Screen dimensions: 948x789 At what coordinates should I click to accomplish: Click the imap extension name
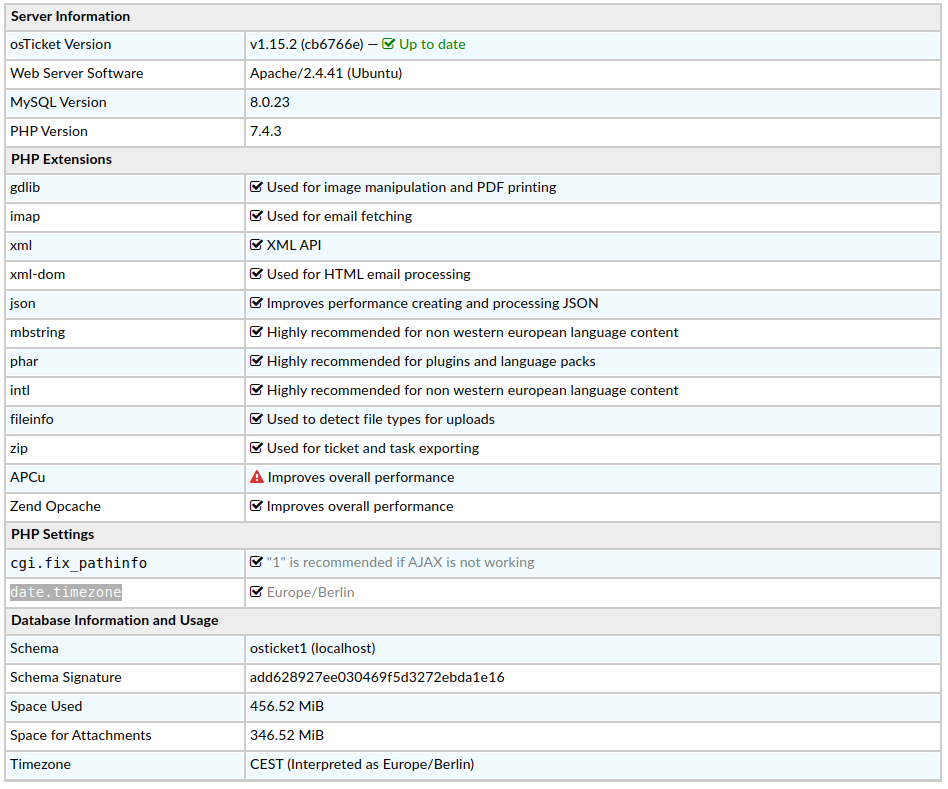point(25,216)
